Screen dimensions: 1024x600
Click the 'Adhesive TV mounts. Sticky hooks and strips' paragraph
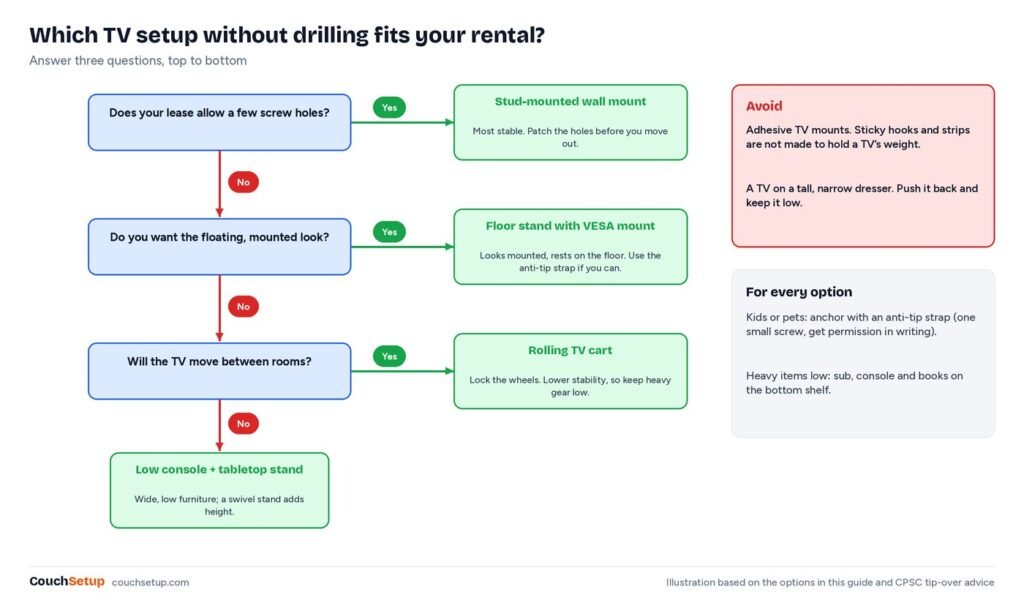tap(857, 137)
